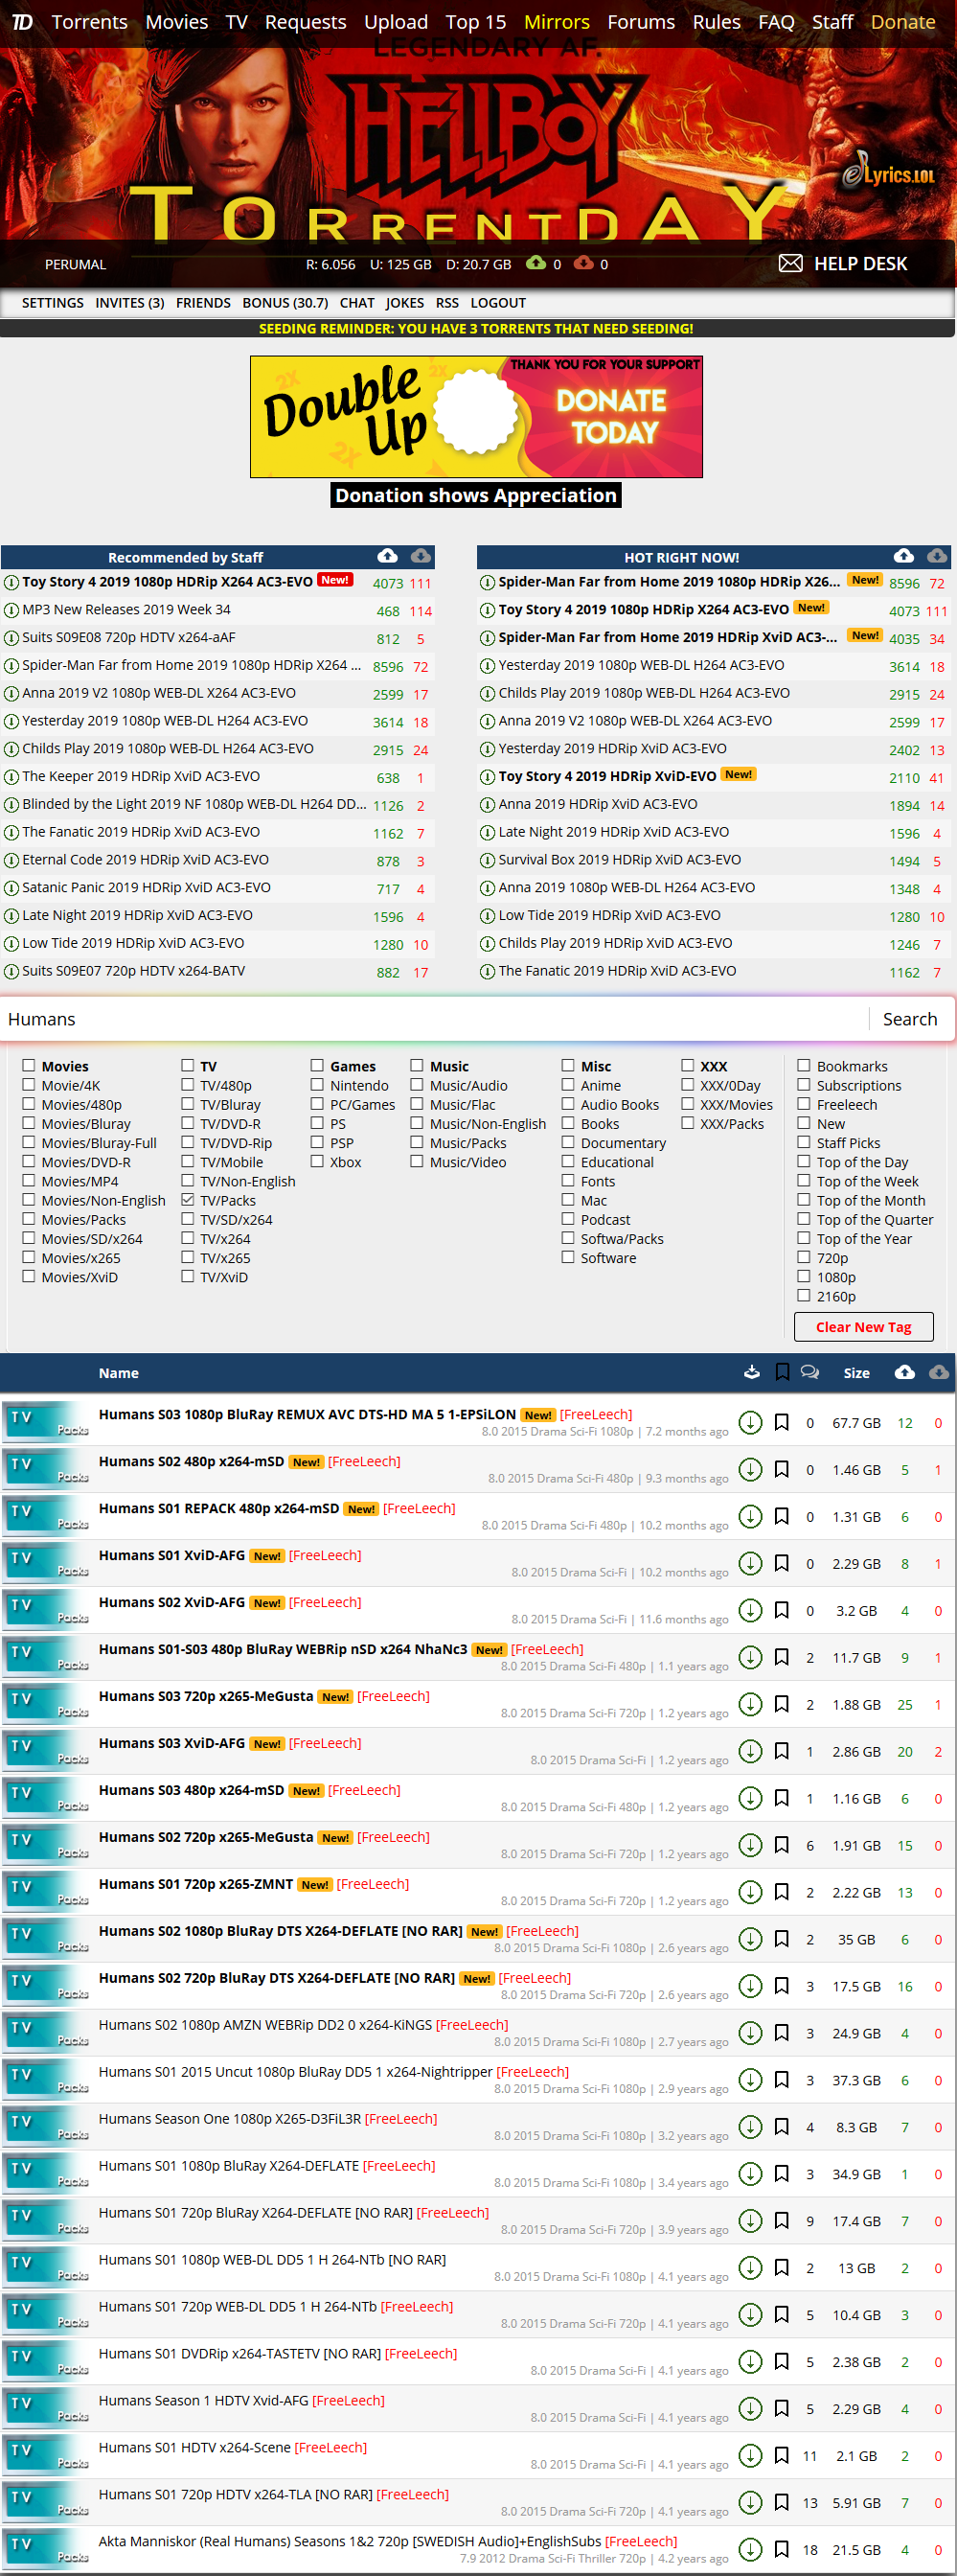Viewport: 957px width, 2576px height.
Task: Bookmark Humans S01 720p x265-ZMNT torrent
Action: tap(782, 1892)
